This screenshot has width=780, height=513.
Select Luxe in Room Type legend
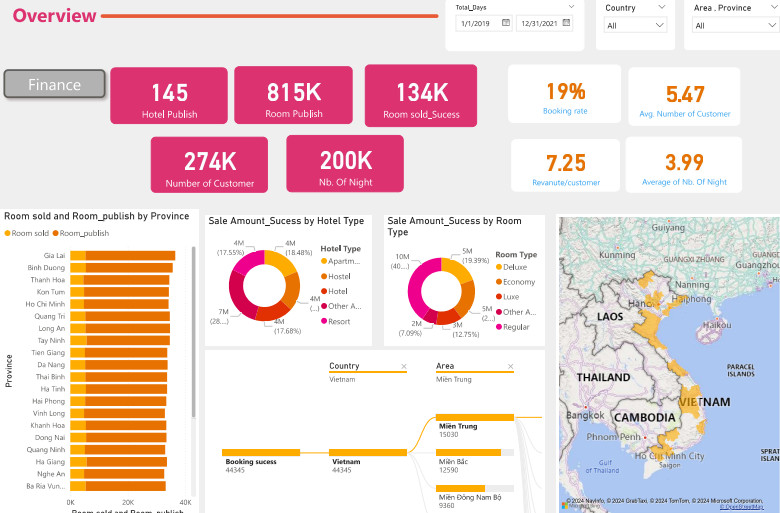pos(508,297)
